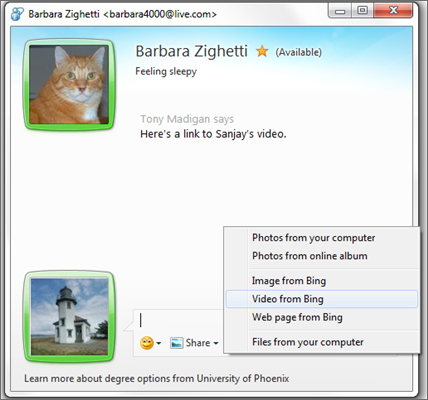The image size is (428, 400).
Task: Select Photos from online album
Action: (x=322, y=256)
